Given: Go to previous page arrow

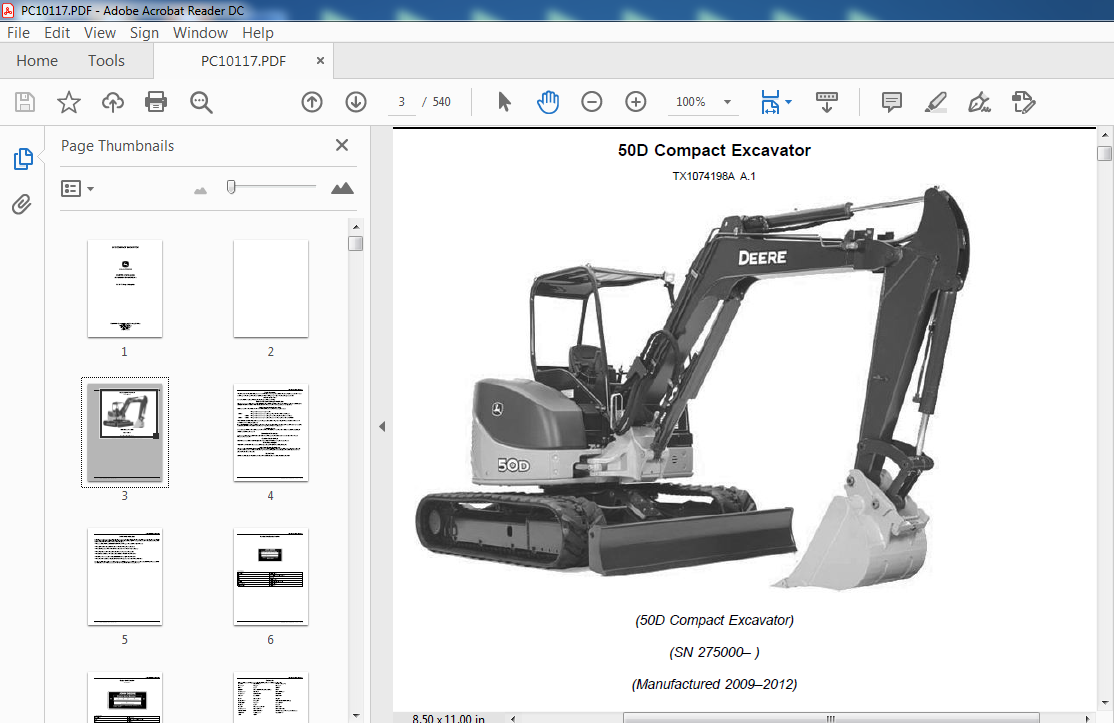Looking at the screenshot, I should point(312,102).
